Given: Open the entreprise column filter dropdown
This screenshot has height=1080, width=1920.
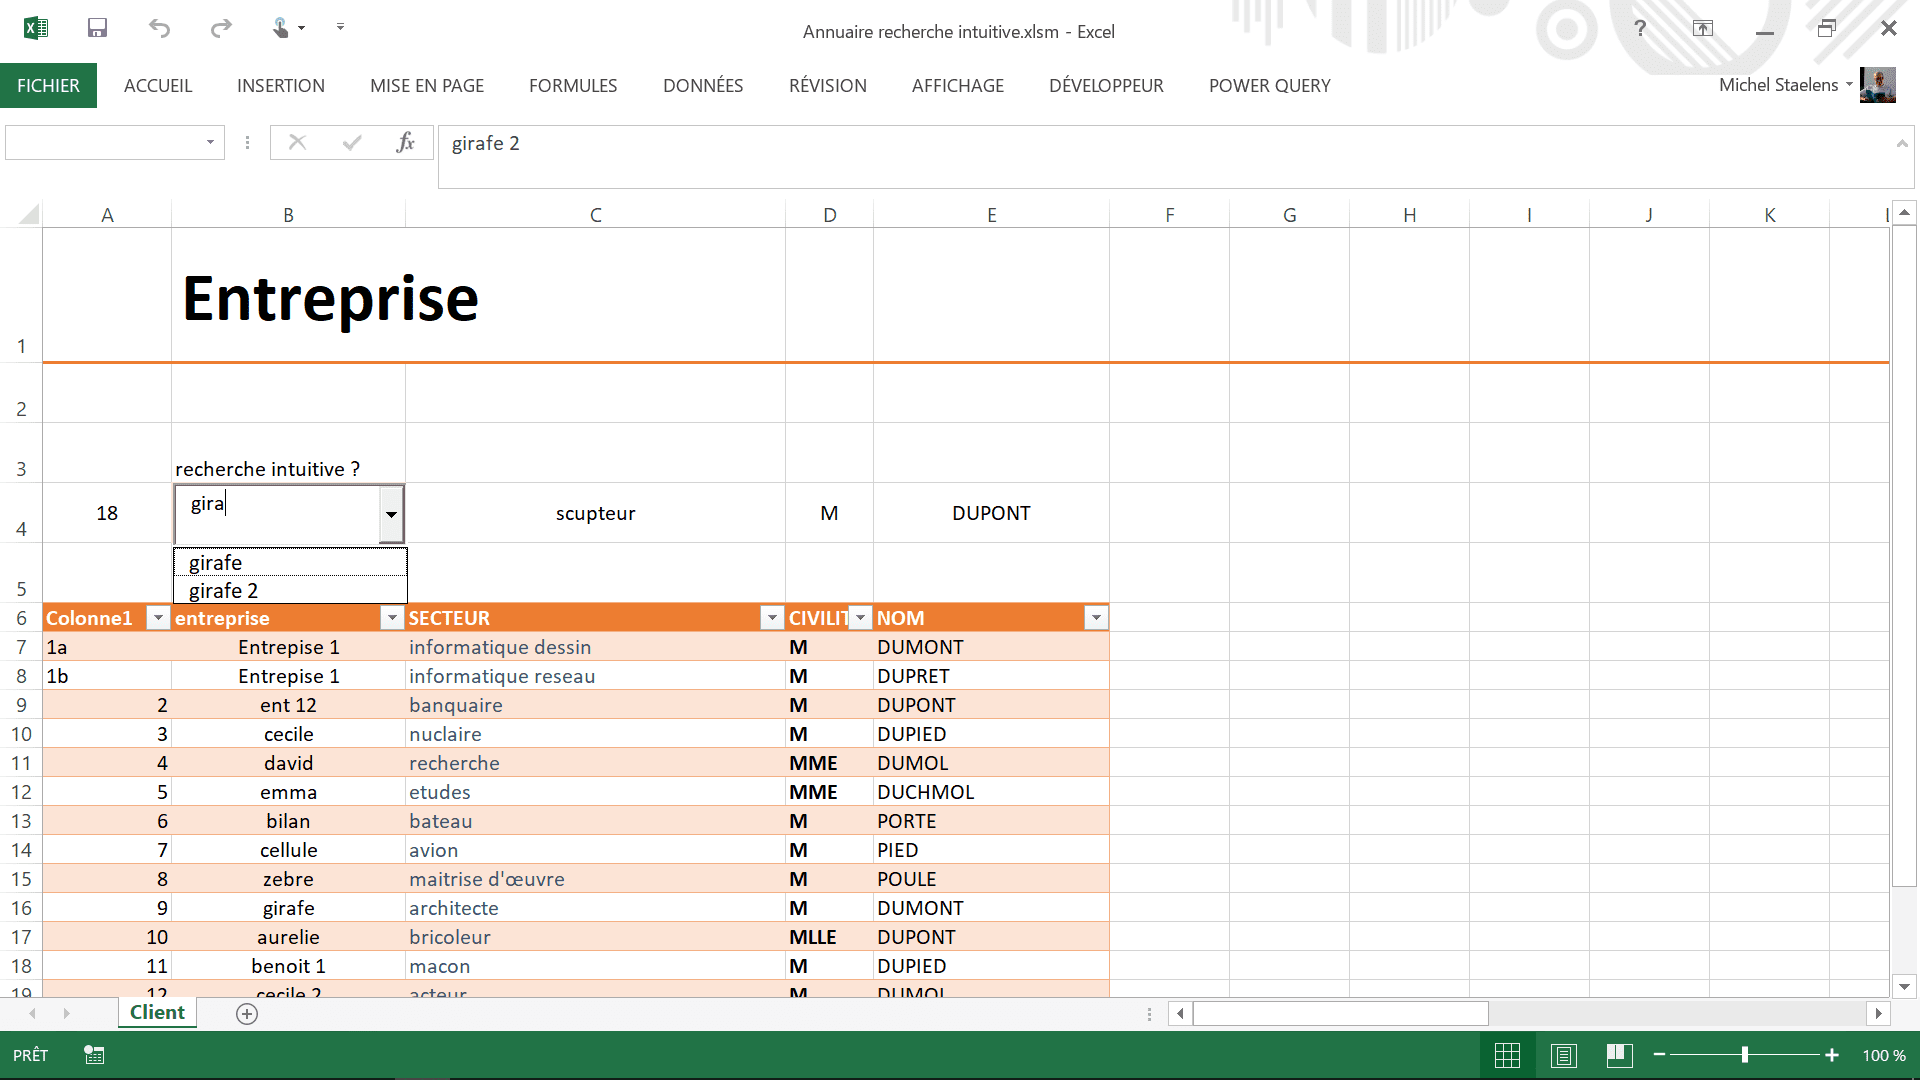Looking at the screenshot, I should [x=392, y=618].
